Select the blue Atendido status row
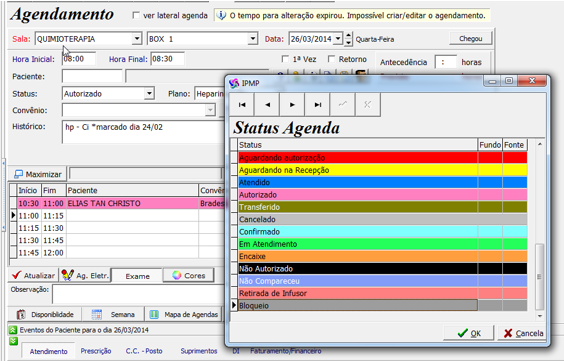The image size is (564, 361). click(x=382, y=182)
